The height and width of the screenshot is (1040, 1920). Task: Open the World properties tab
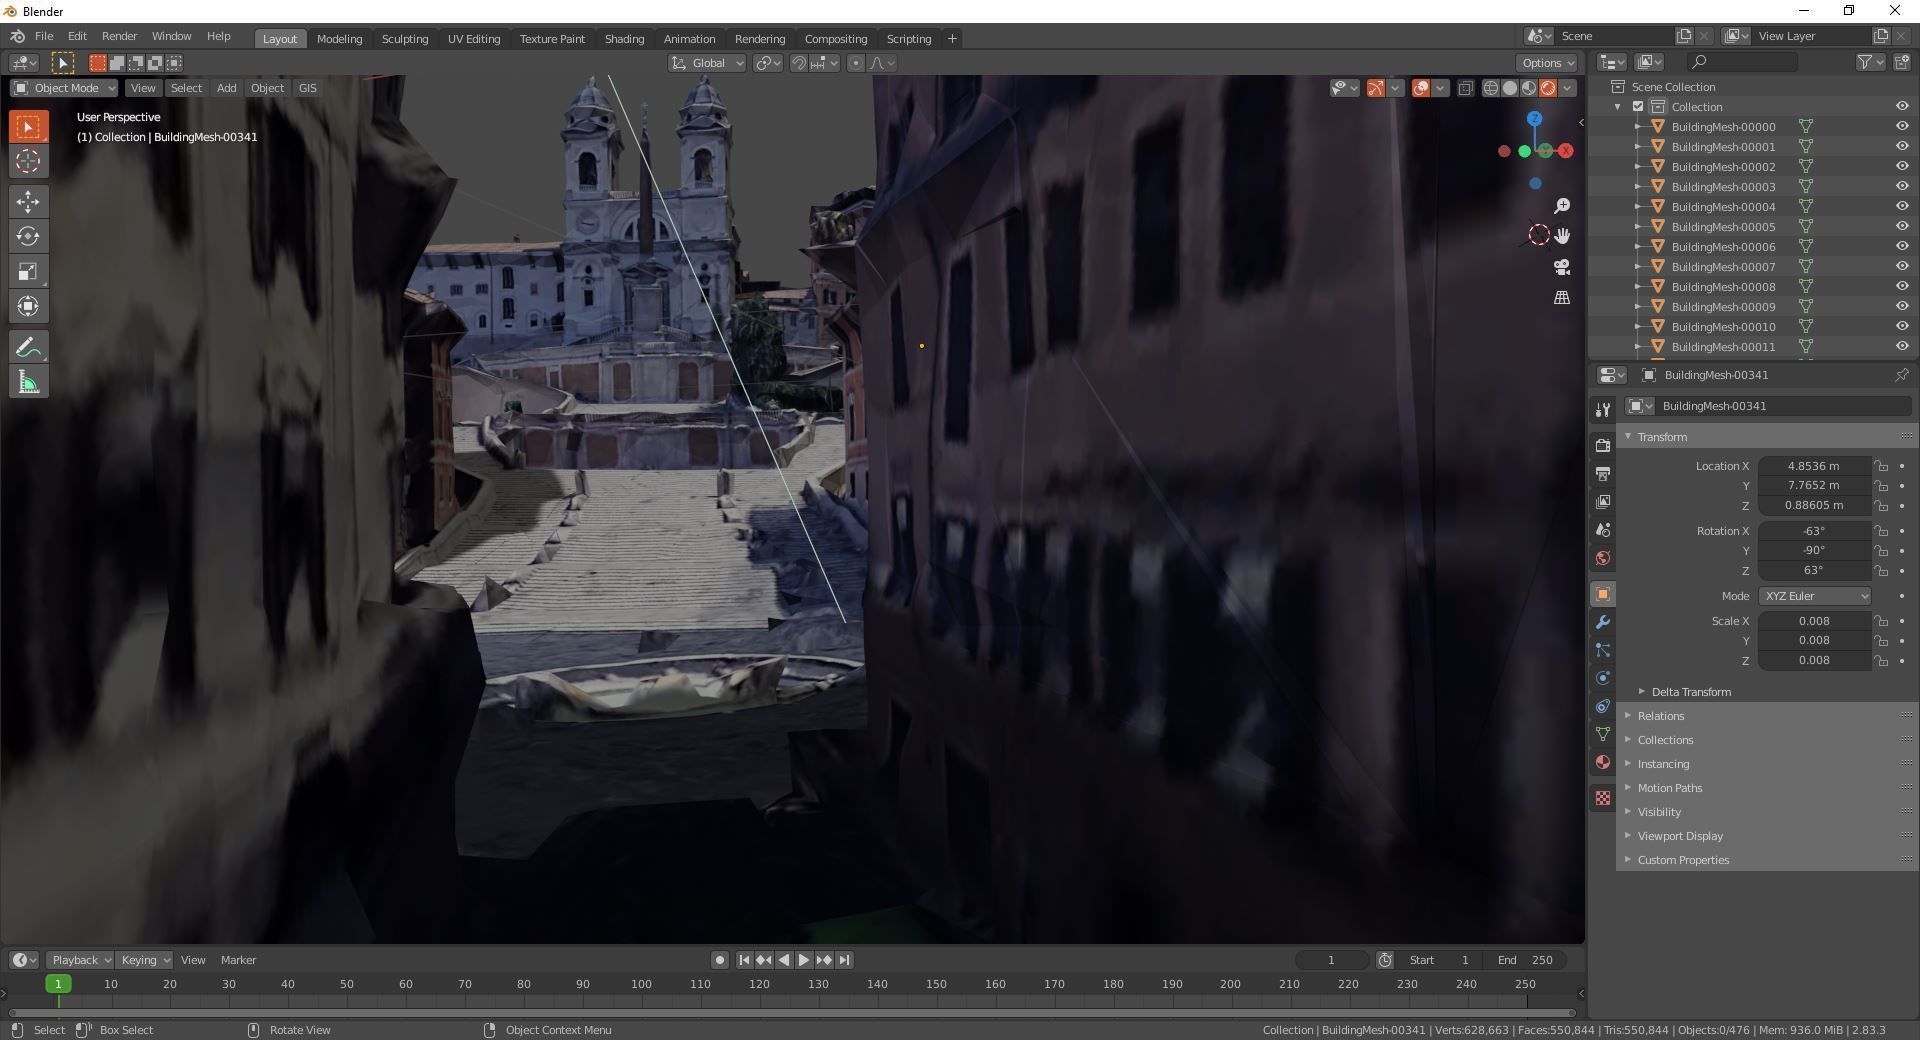click(1603, 558)
